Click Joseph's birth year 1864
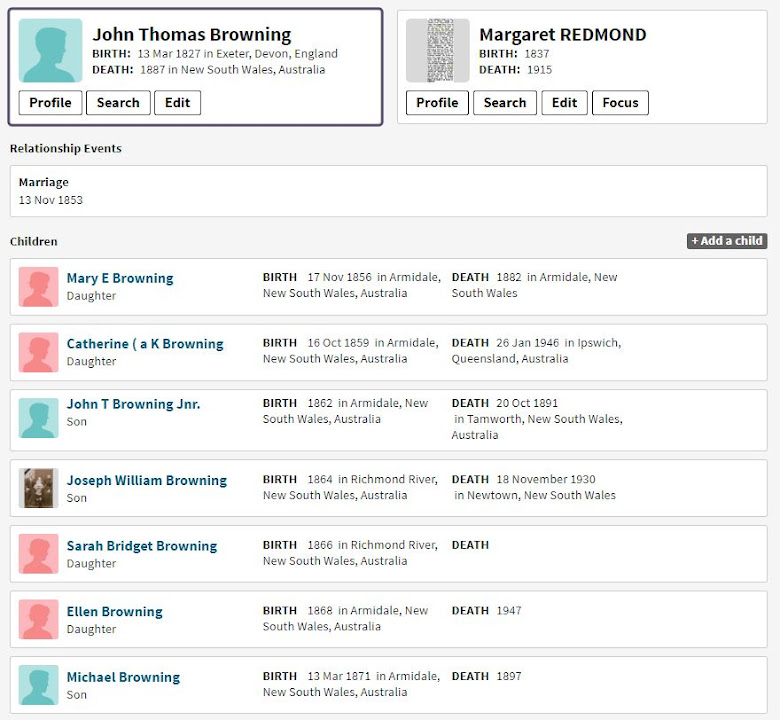Viewport: 780px width, 720px height. point(320,479)
